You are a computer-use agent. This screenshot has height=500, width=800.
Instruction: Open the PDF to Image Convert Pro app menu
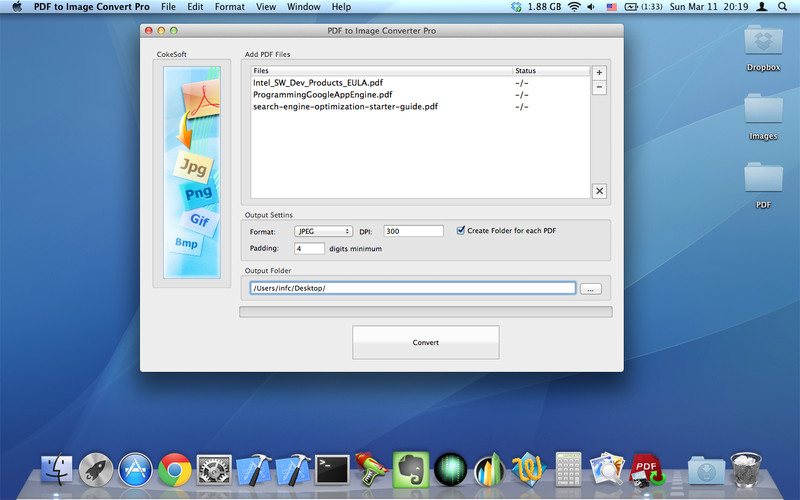tap(92, 7)
